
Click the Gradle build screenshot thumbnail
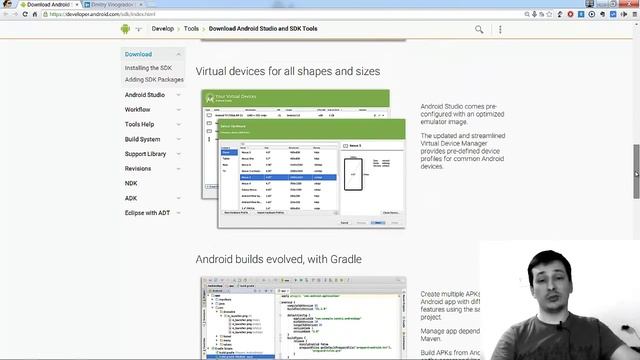tap(304, 318)
